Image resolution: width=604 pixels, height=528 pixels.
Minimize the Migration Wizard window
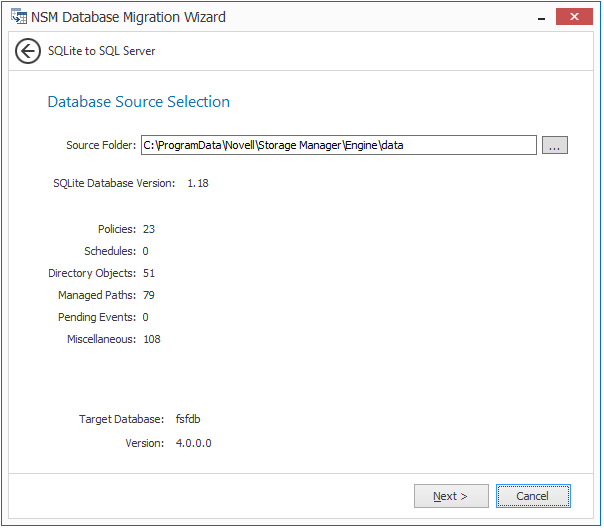click(542, 18)
